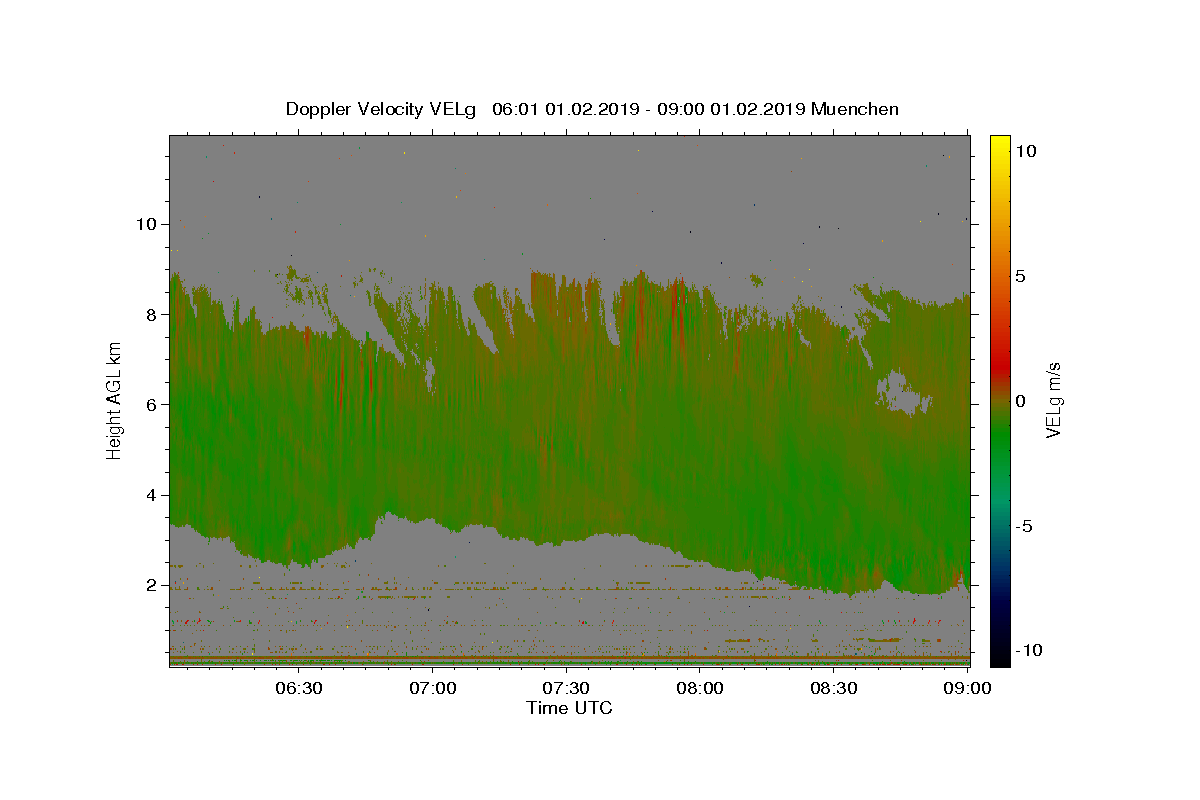Click the colorbar value -10 label
Viewport: 1200px width, 800px height.
click(1029, 651)
